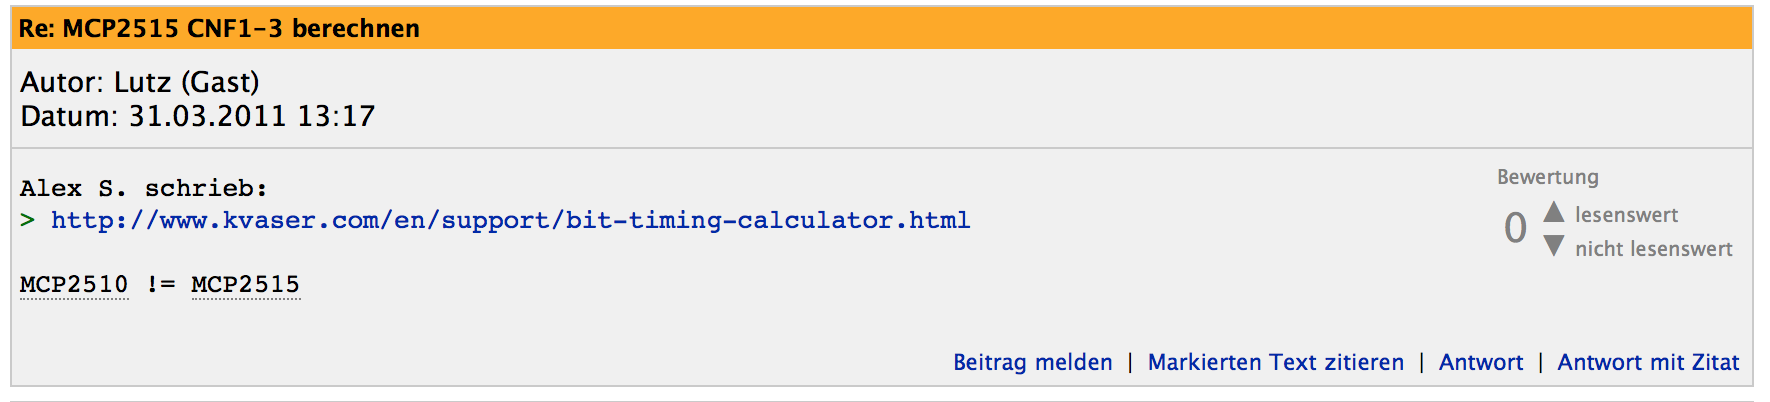
Task: Click the 'Autor:' label
Action: (63, 82)
